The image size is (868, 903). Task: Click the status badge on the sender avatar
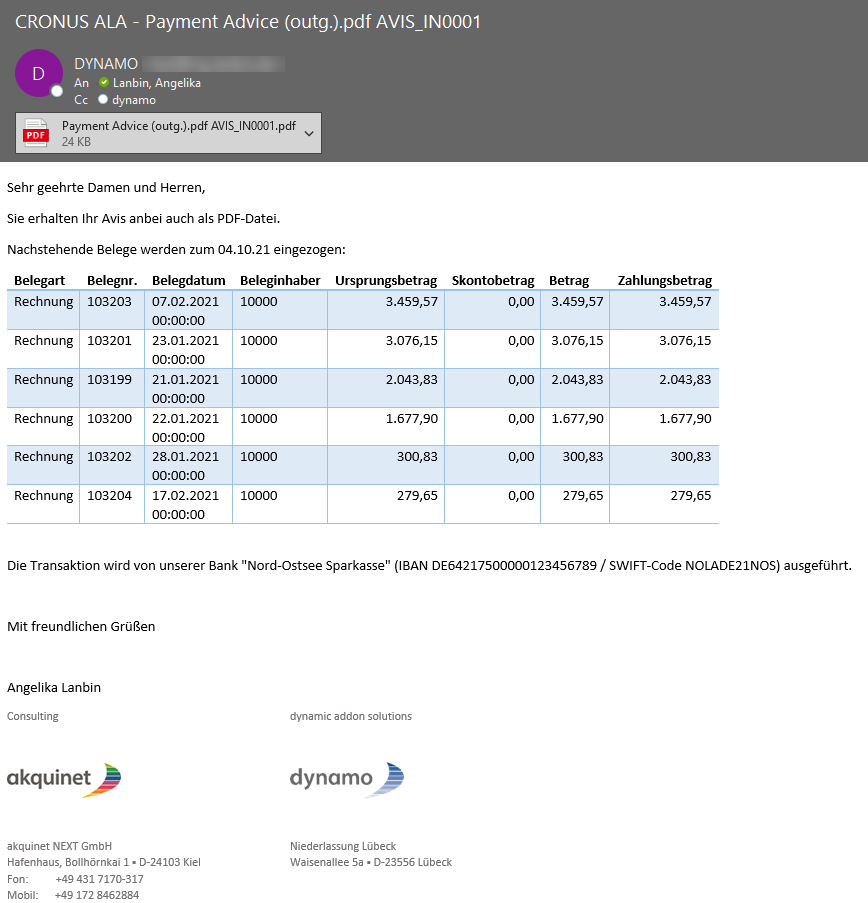point(57,91)
